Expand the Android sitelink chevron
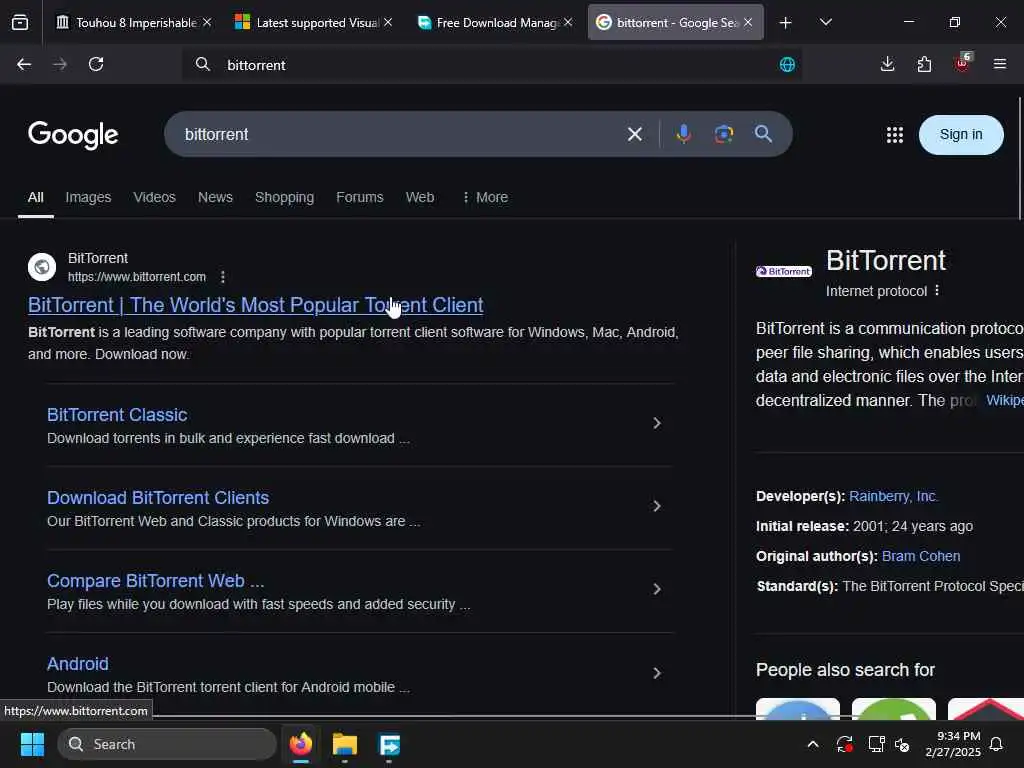Image resolution: width=1024 pixels, height=768 pixels. coord(657,673)
